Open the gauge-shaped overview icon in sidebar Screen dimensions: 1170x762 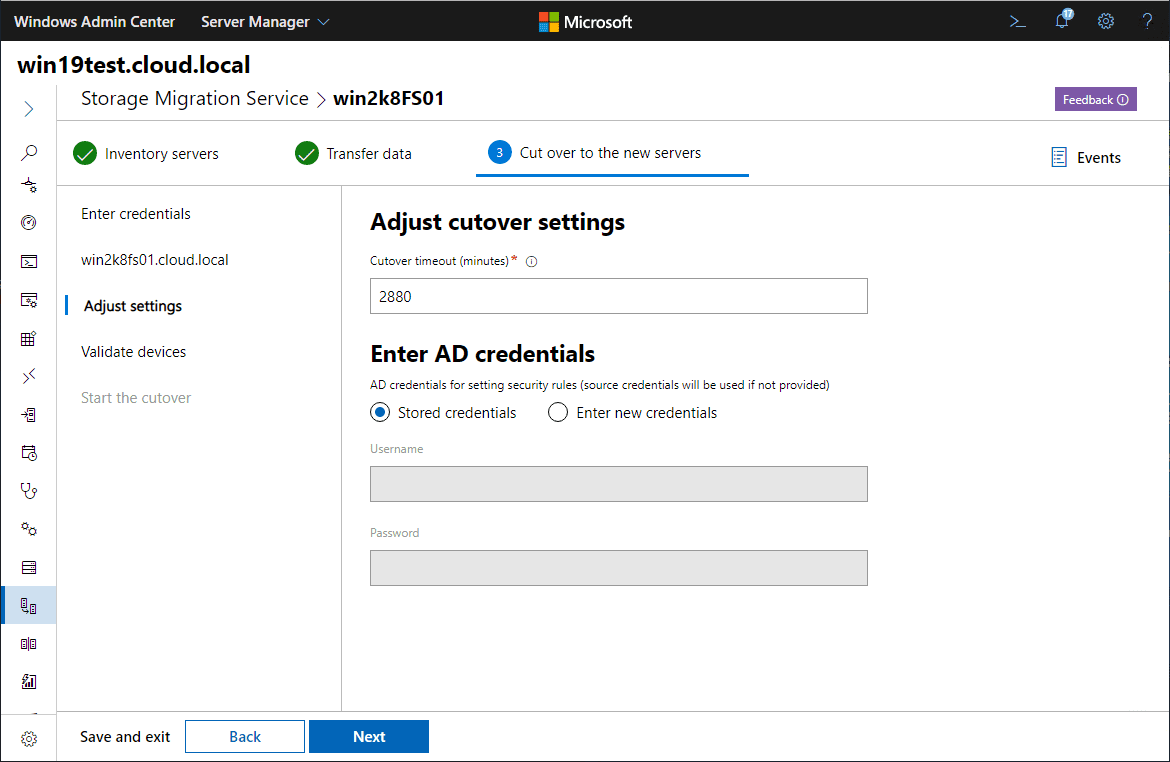[x=29, y=223]
